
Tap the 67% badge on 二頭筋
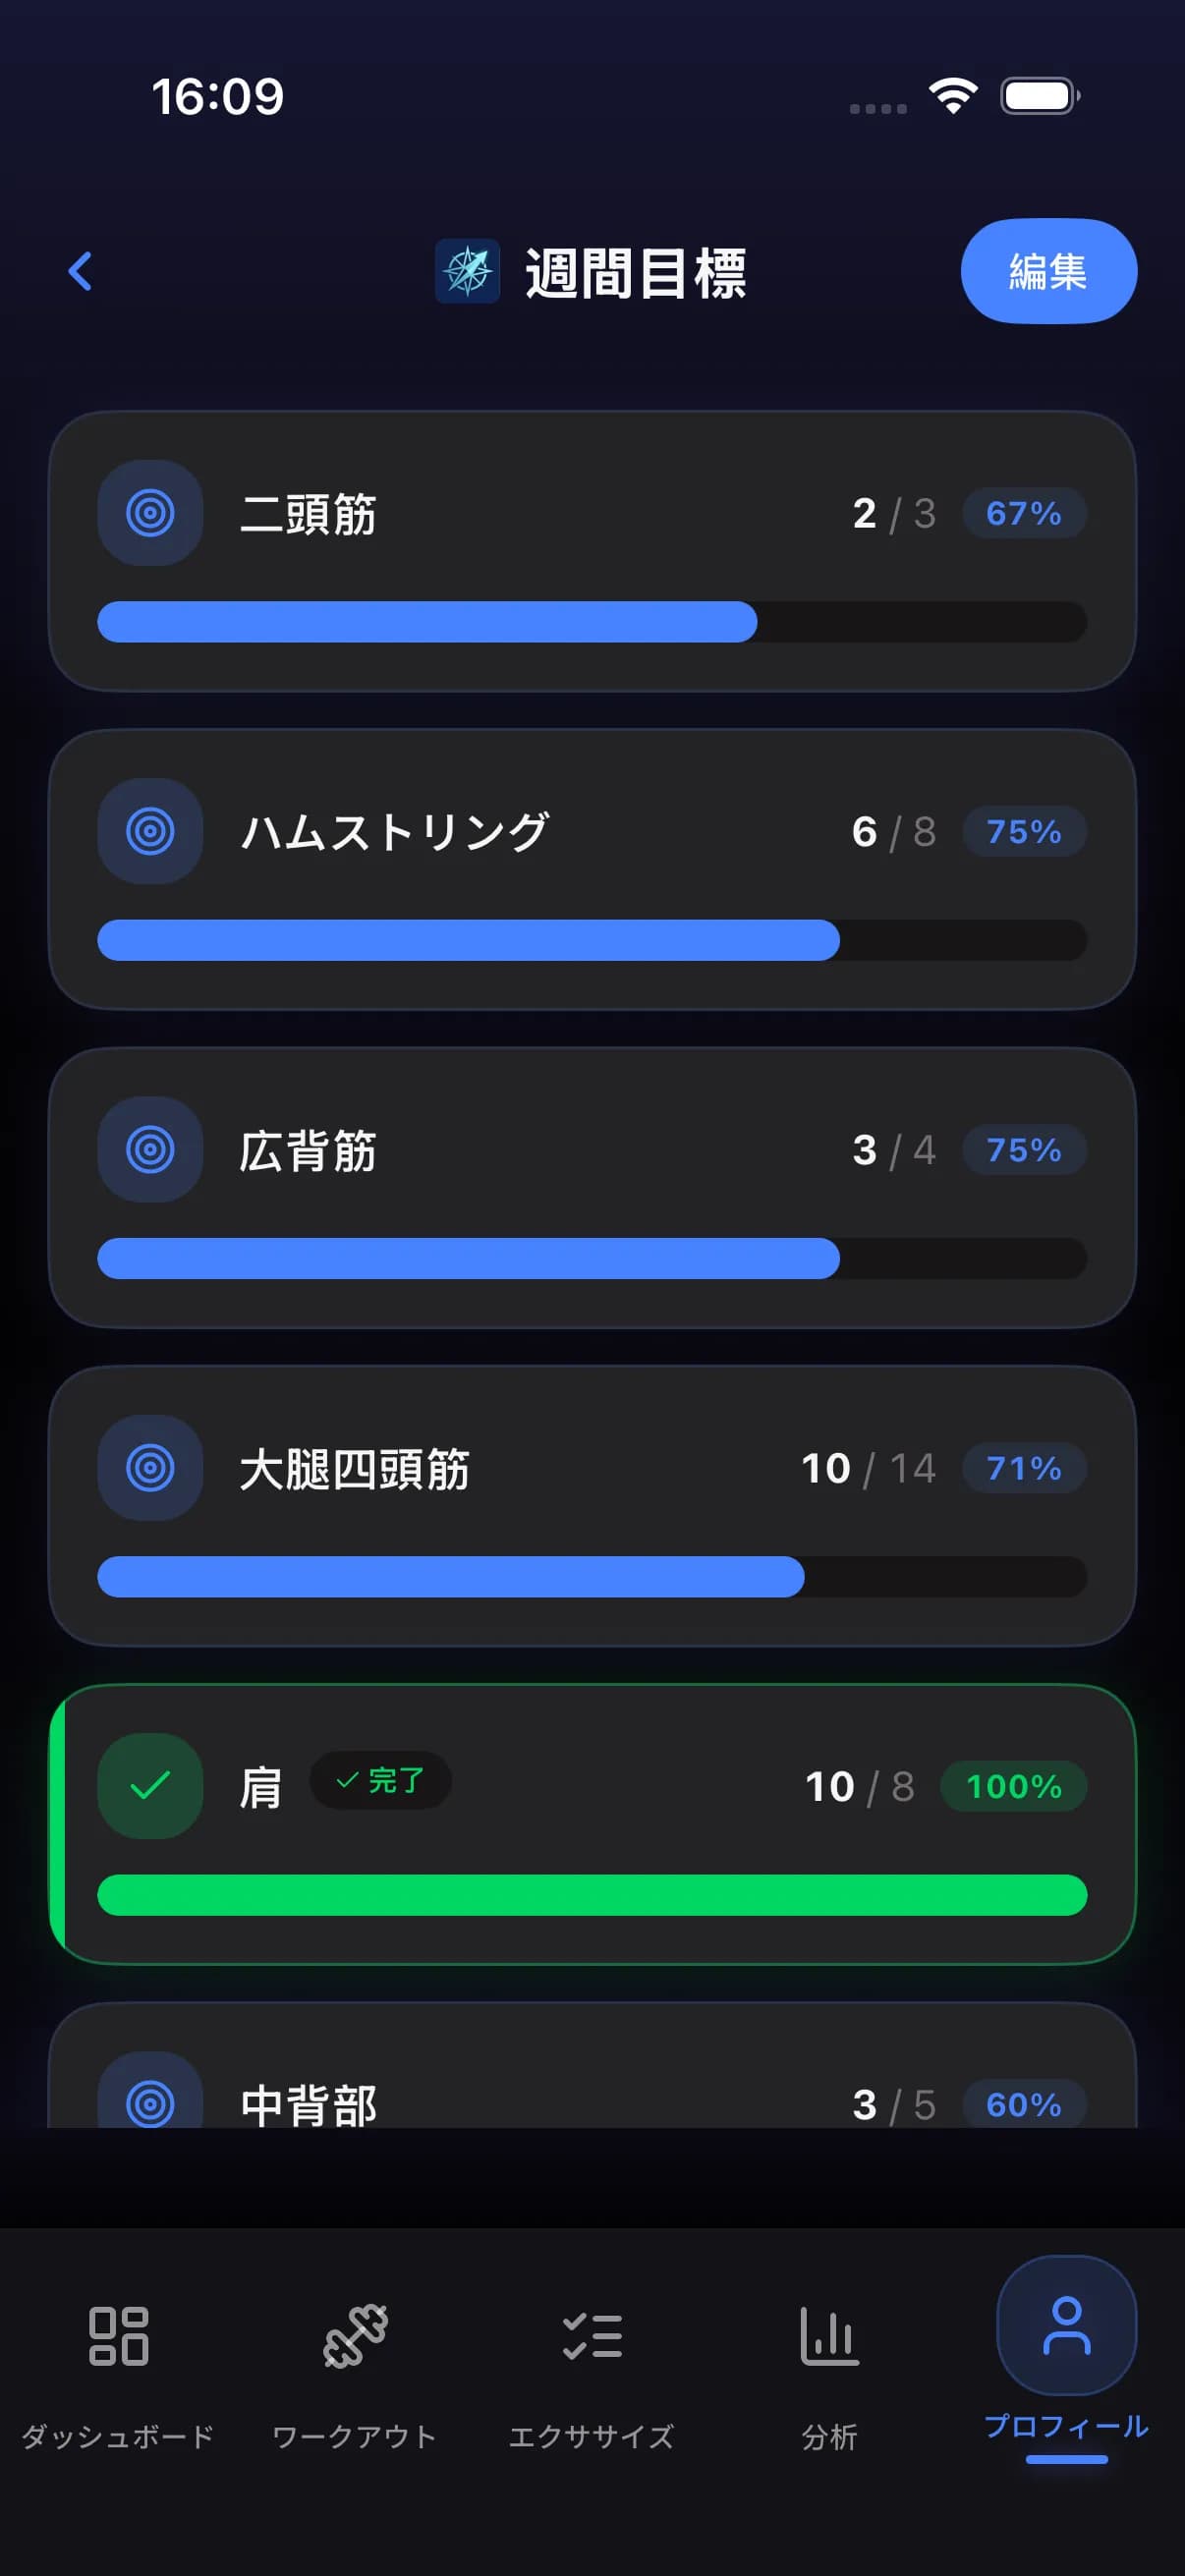[1024, 513]
